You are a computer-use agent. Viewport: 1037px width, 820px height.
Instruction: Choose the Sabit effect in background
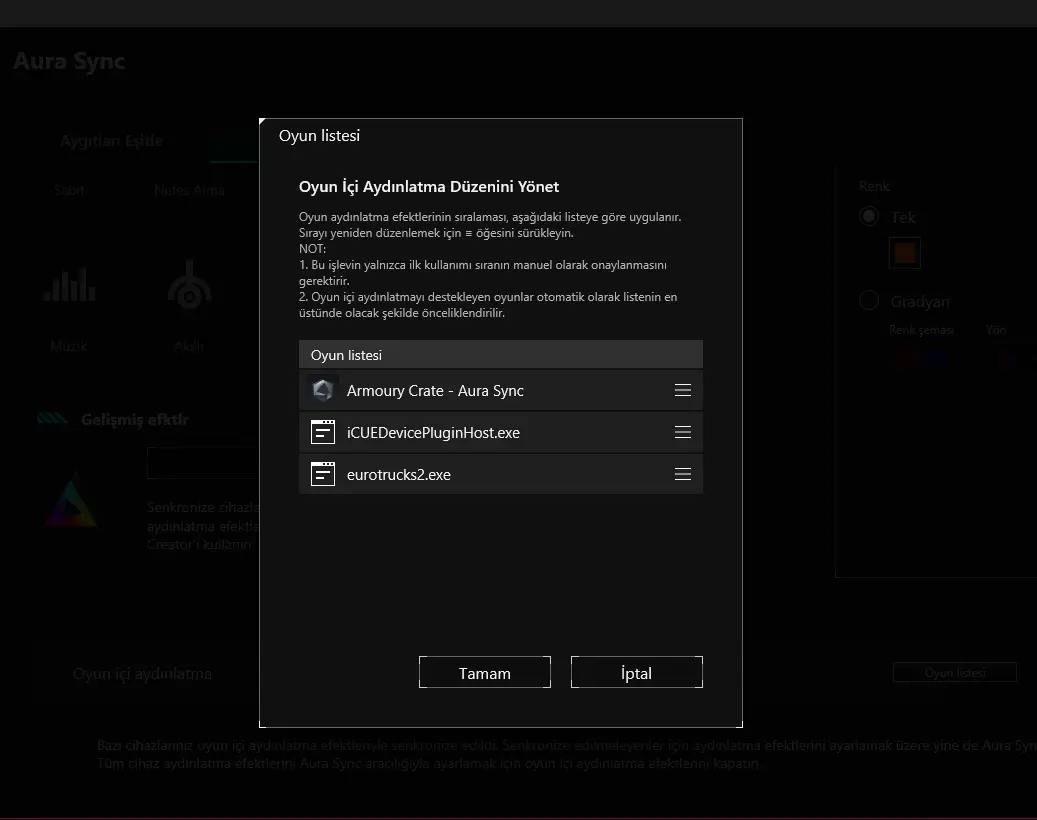point(69,190)
